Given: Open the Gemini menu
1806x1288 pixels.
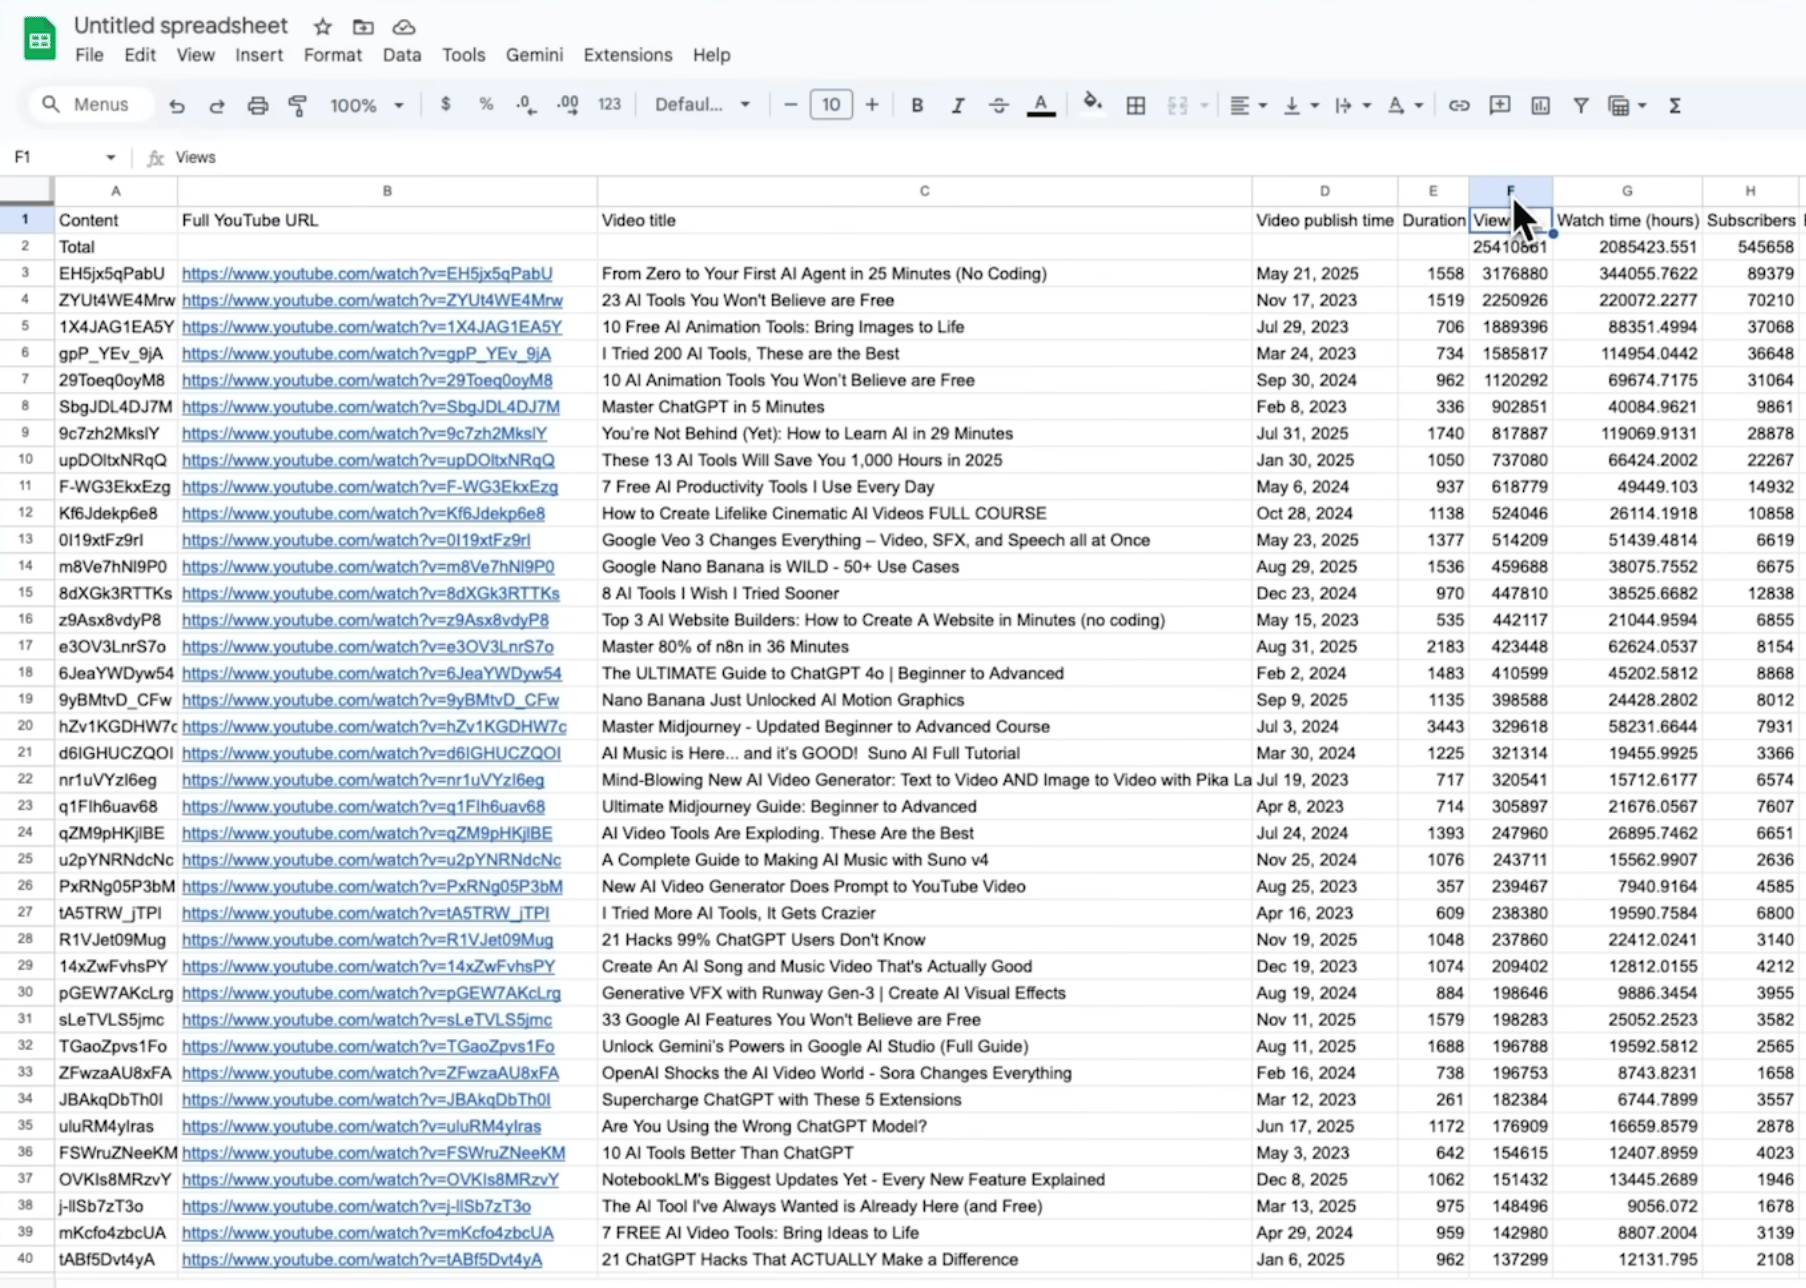Looking at the screenshot, I should click(534, 55).
